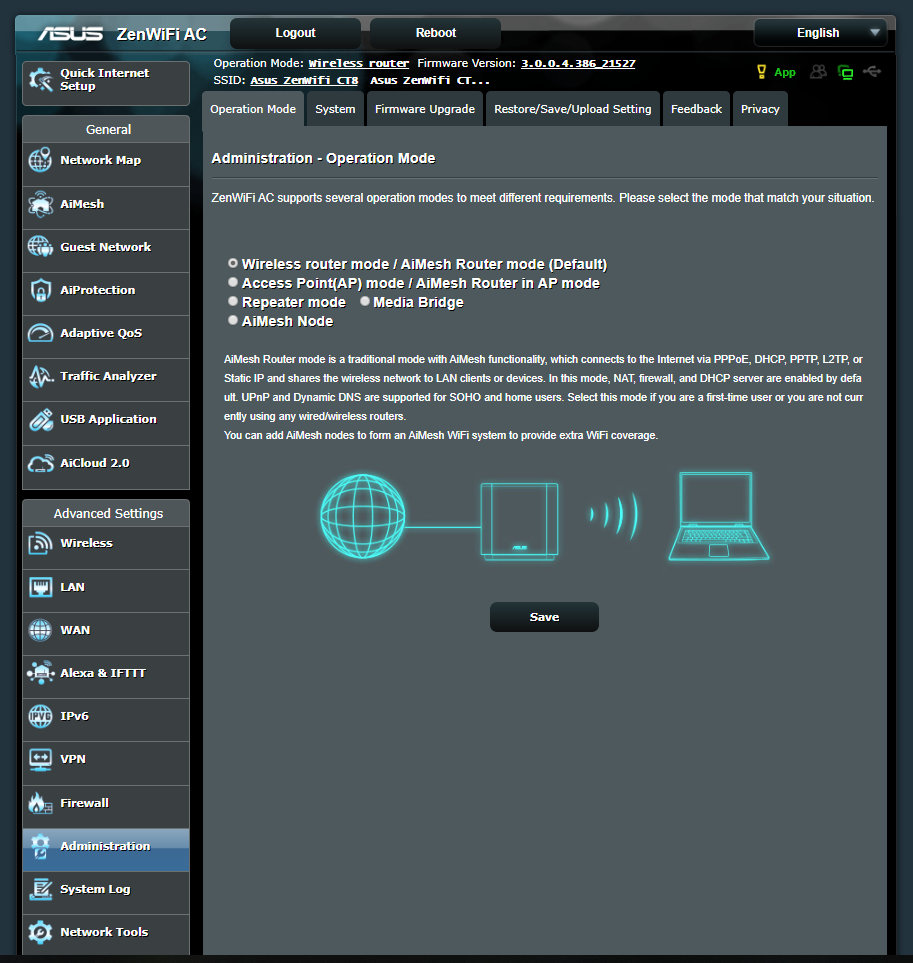Click the globe image in the mode diagram
Image resolution: width=913 pixels, height=963 pixels.
(363, 517)
